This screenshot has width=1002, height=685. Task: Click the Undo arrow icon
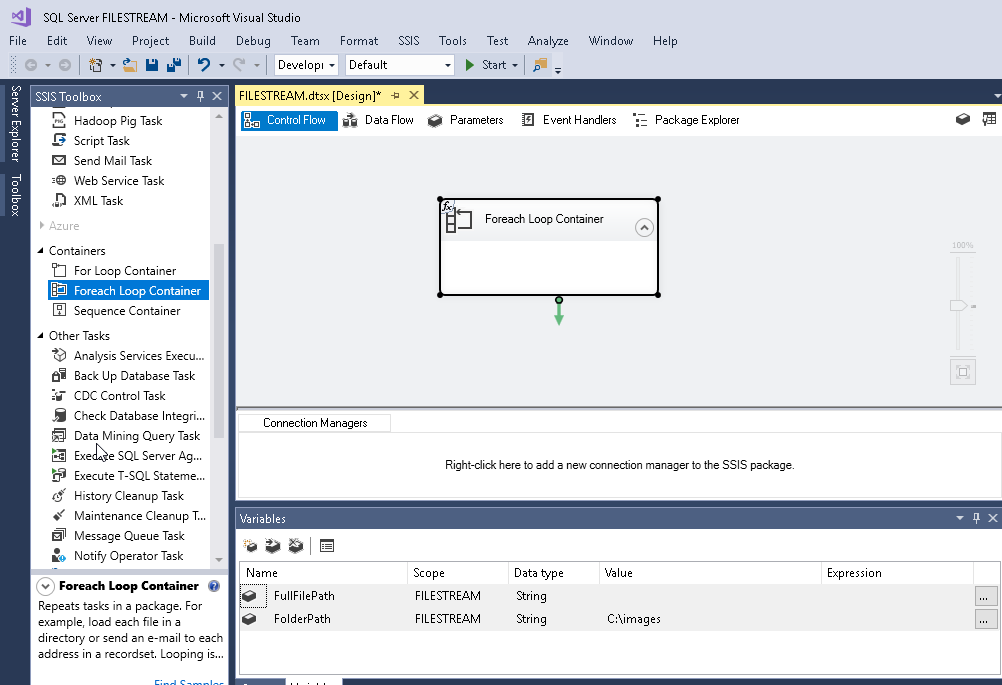pyautogui.click(x=203, y=65)
